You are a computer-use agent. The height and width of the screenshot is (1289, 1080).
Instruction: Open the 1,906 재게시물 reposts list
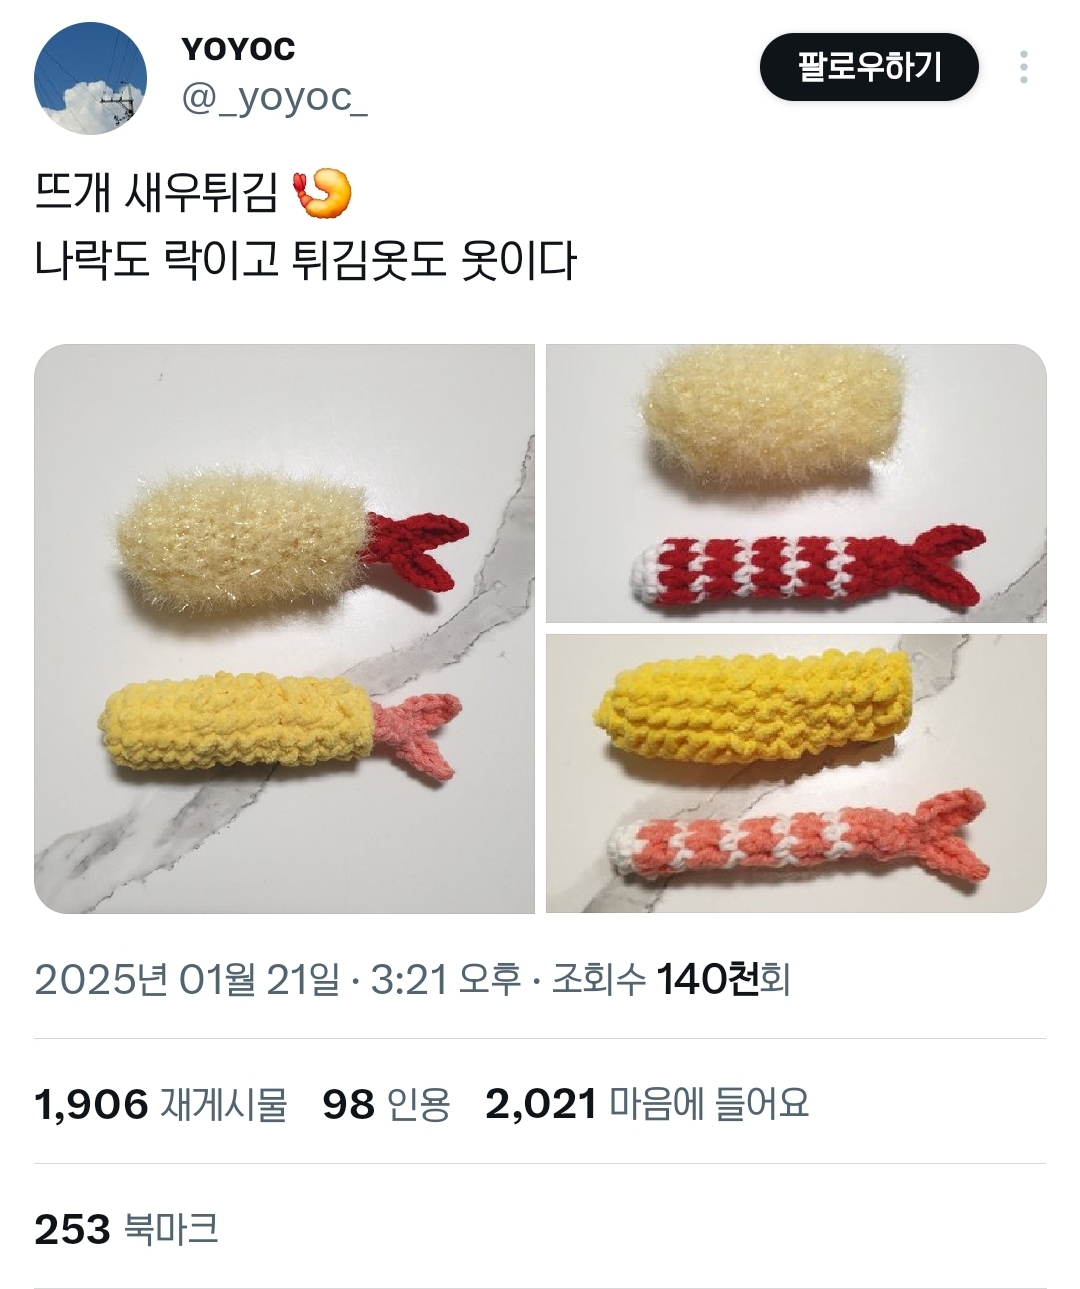[161, 1104]
